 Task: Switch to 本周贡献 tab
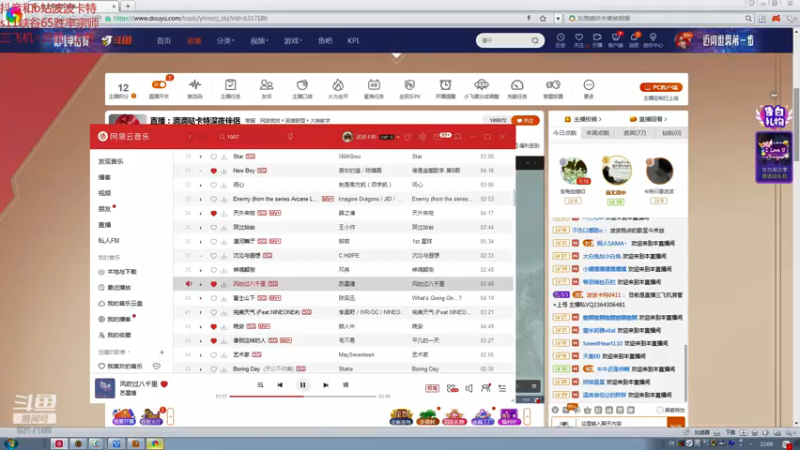point(597,133)
